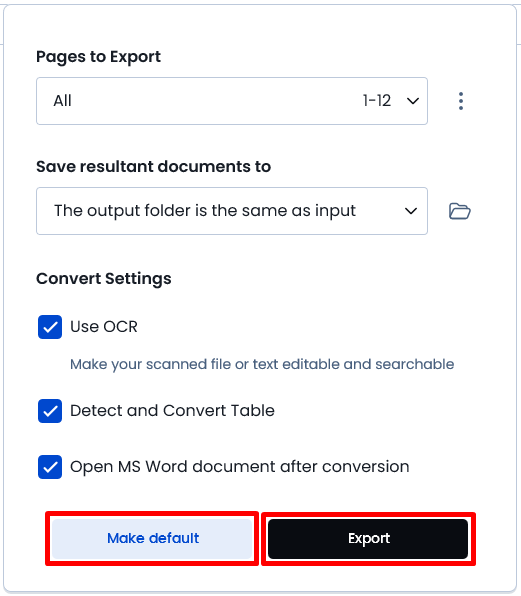
Task: Click the 1-12 page range text
Action: click(377, 101)
